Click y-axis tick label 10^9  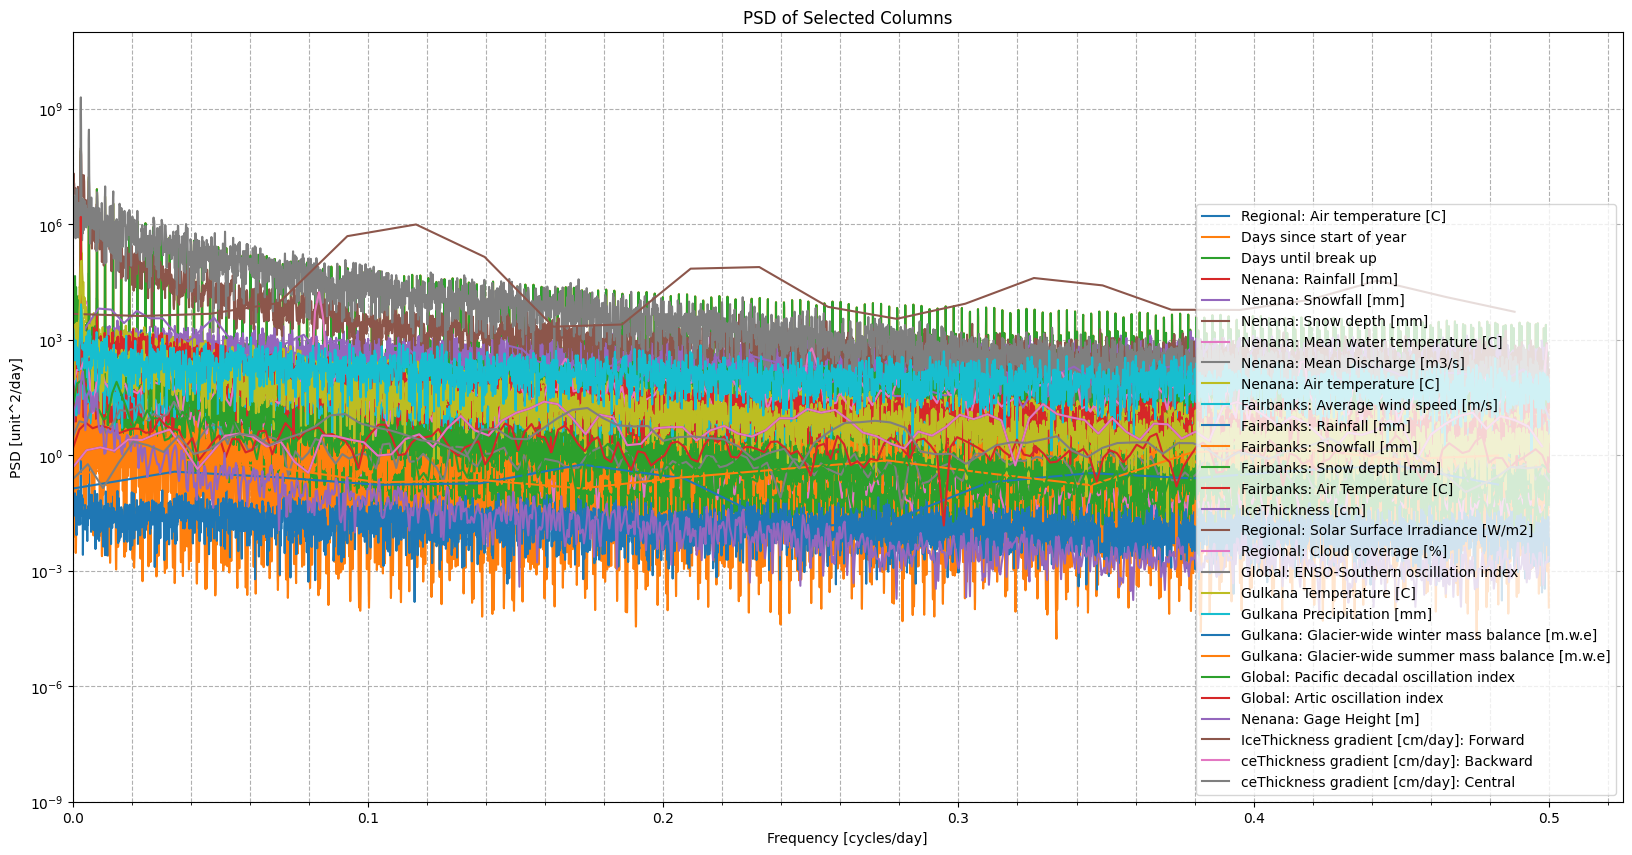52,109
